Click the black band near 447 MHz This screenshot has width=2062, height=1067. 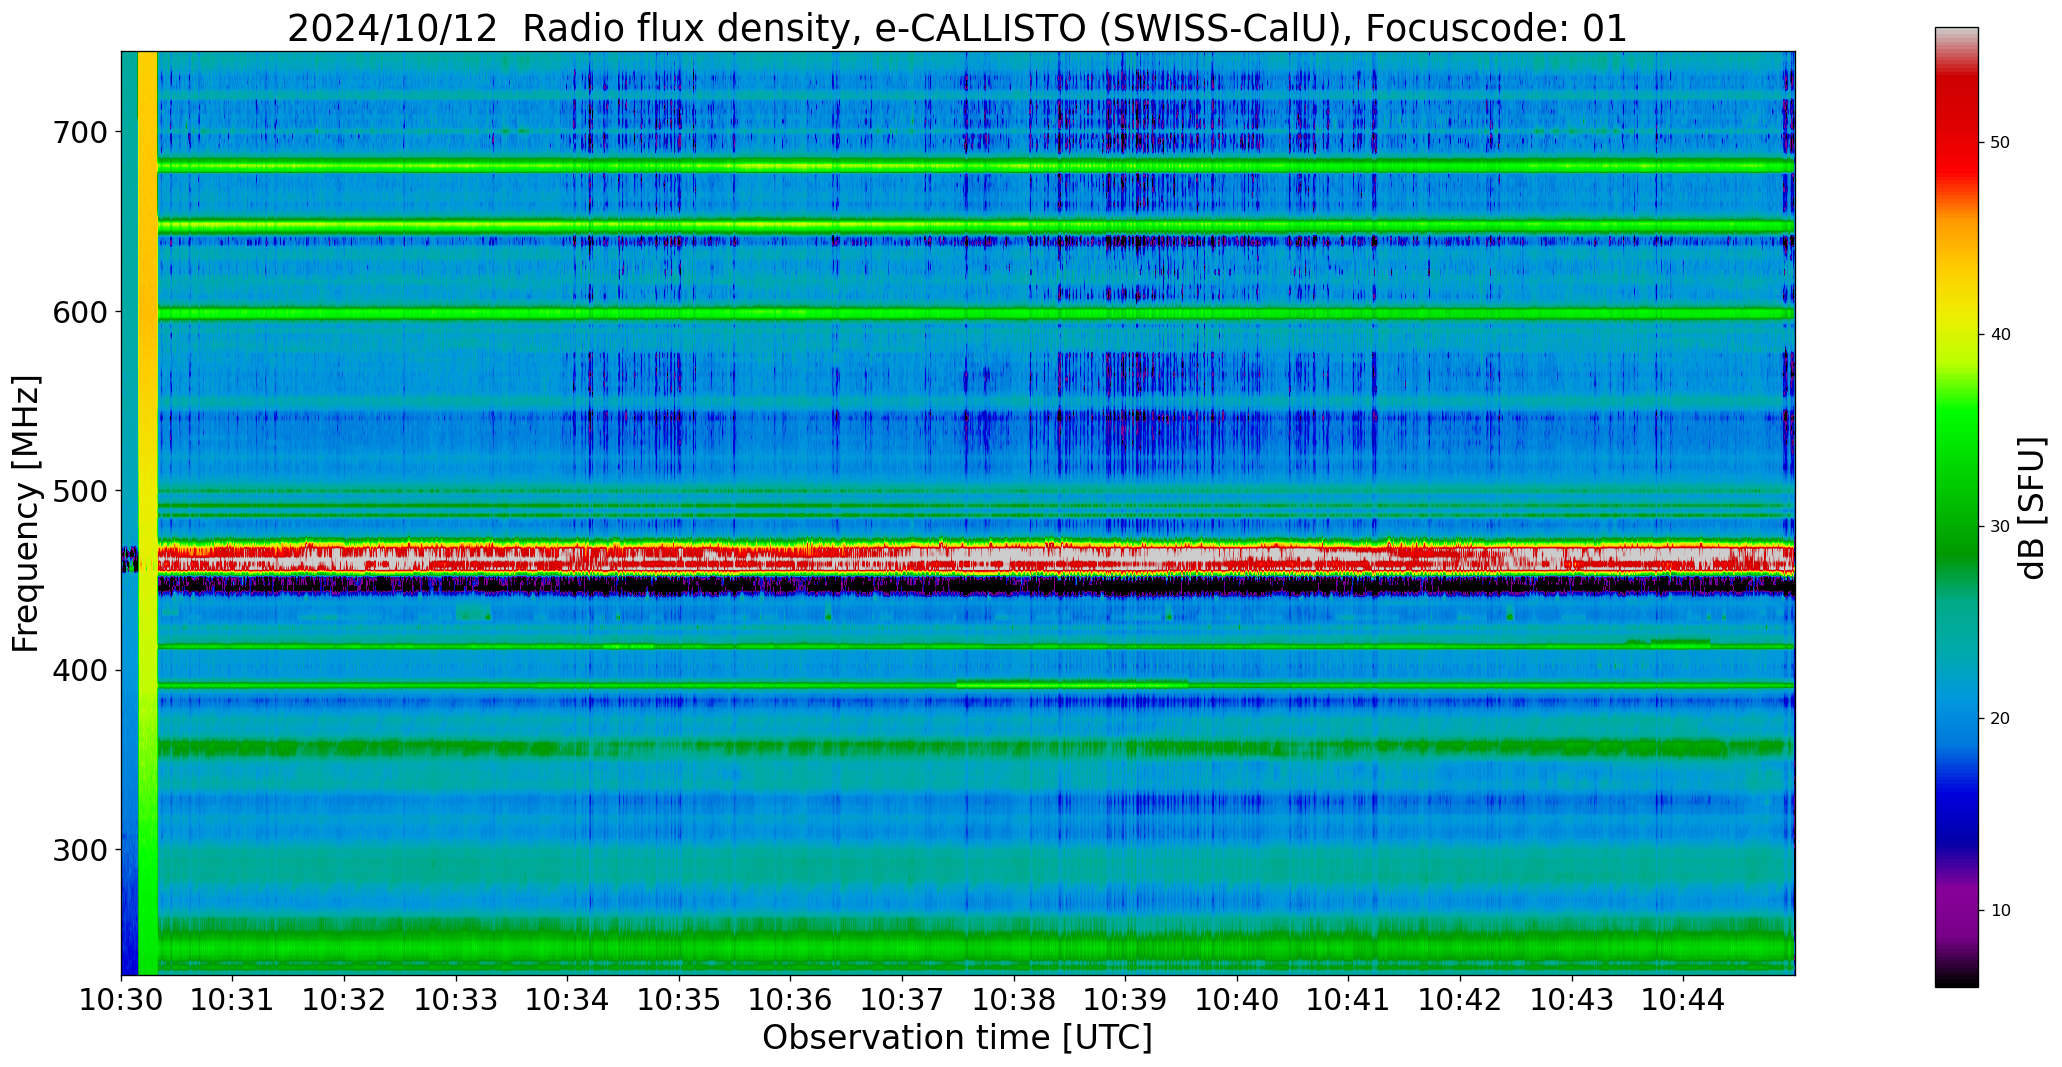[975, 586]
